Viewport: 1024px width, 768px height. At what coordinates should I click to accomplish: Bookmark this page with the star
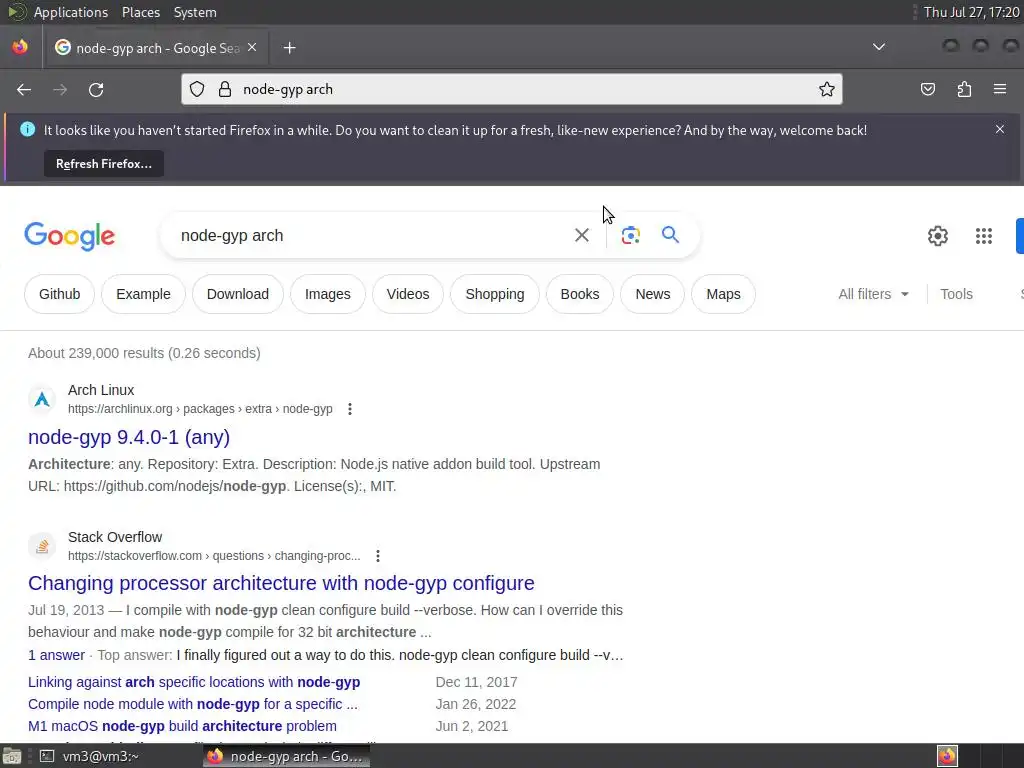click(827, 89)
